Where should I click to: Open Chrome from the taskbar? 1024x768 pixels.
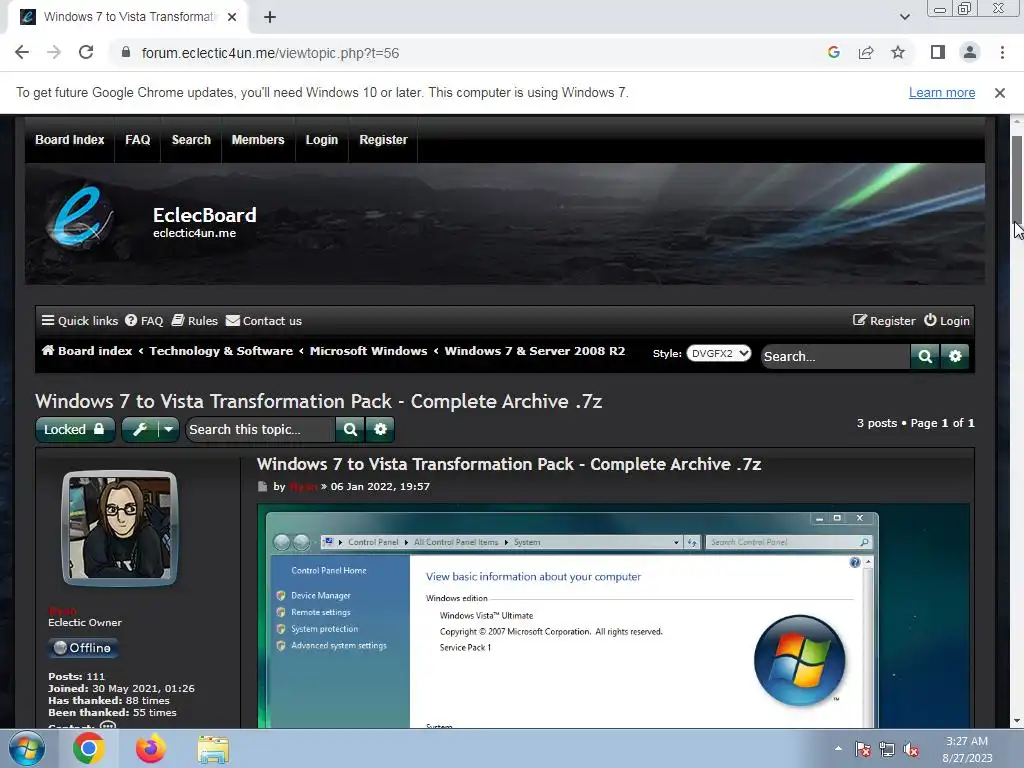[x=89, y=748]
